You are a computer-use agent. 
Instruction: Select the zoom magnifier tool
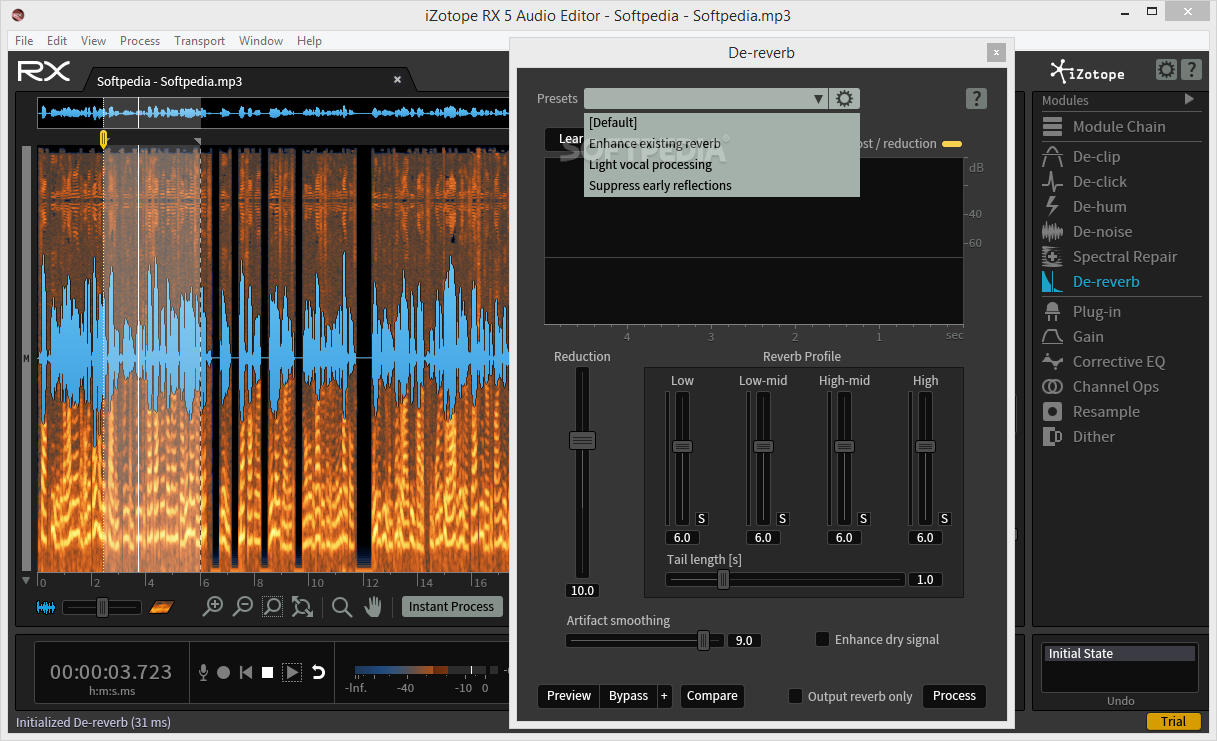(x=342, y=606)
